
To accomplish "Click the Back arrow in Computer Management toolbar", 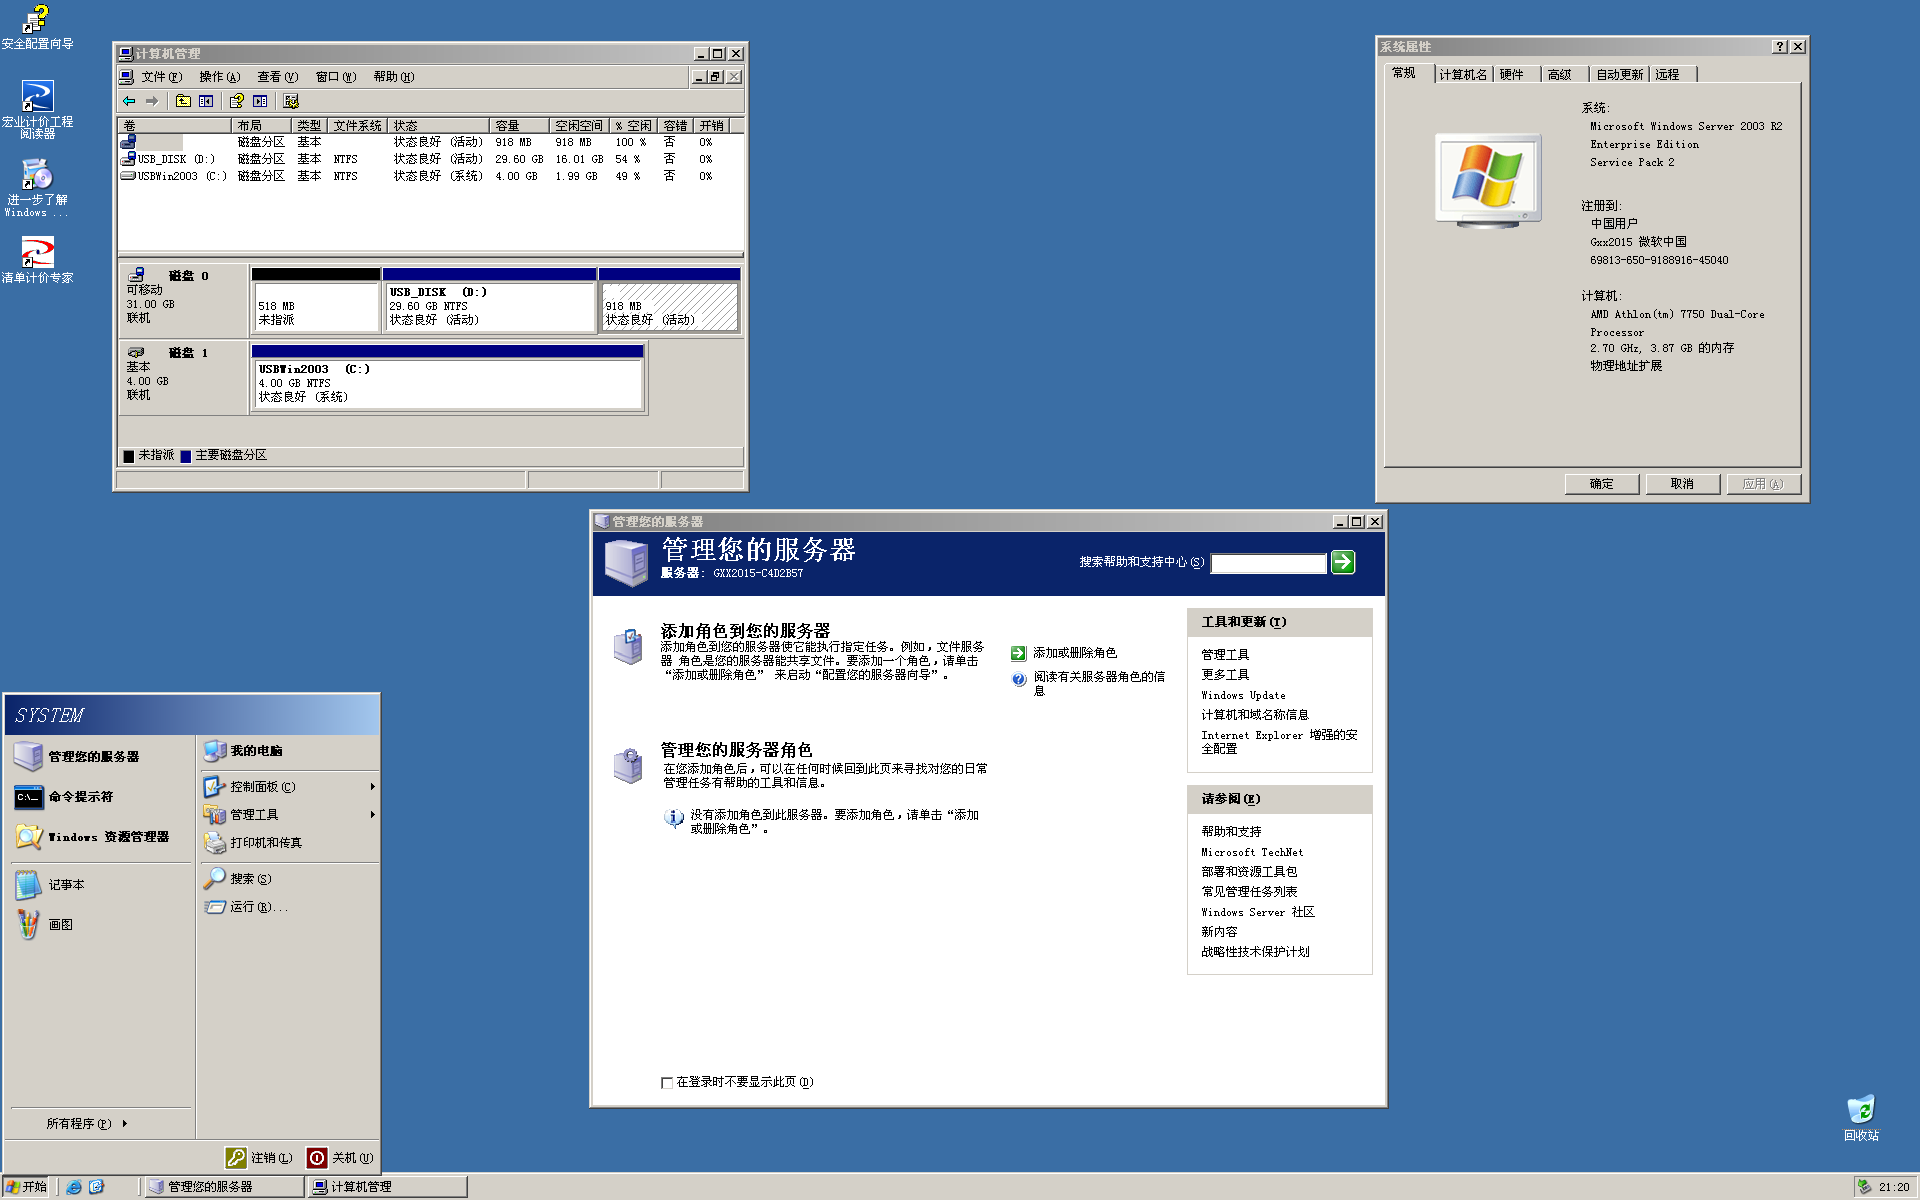I will (x=129, y=101).
